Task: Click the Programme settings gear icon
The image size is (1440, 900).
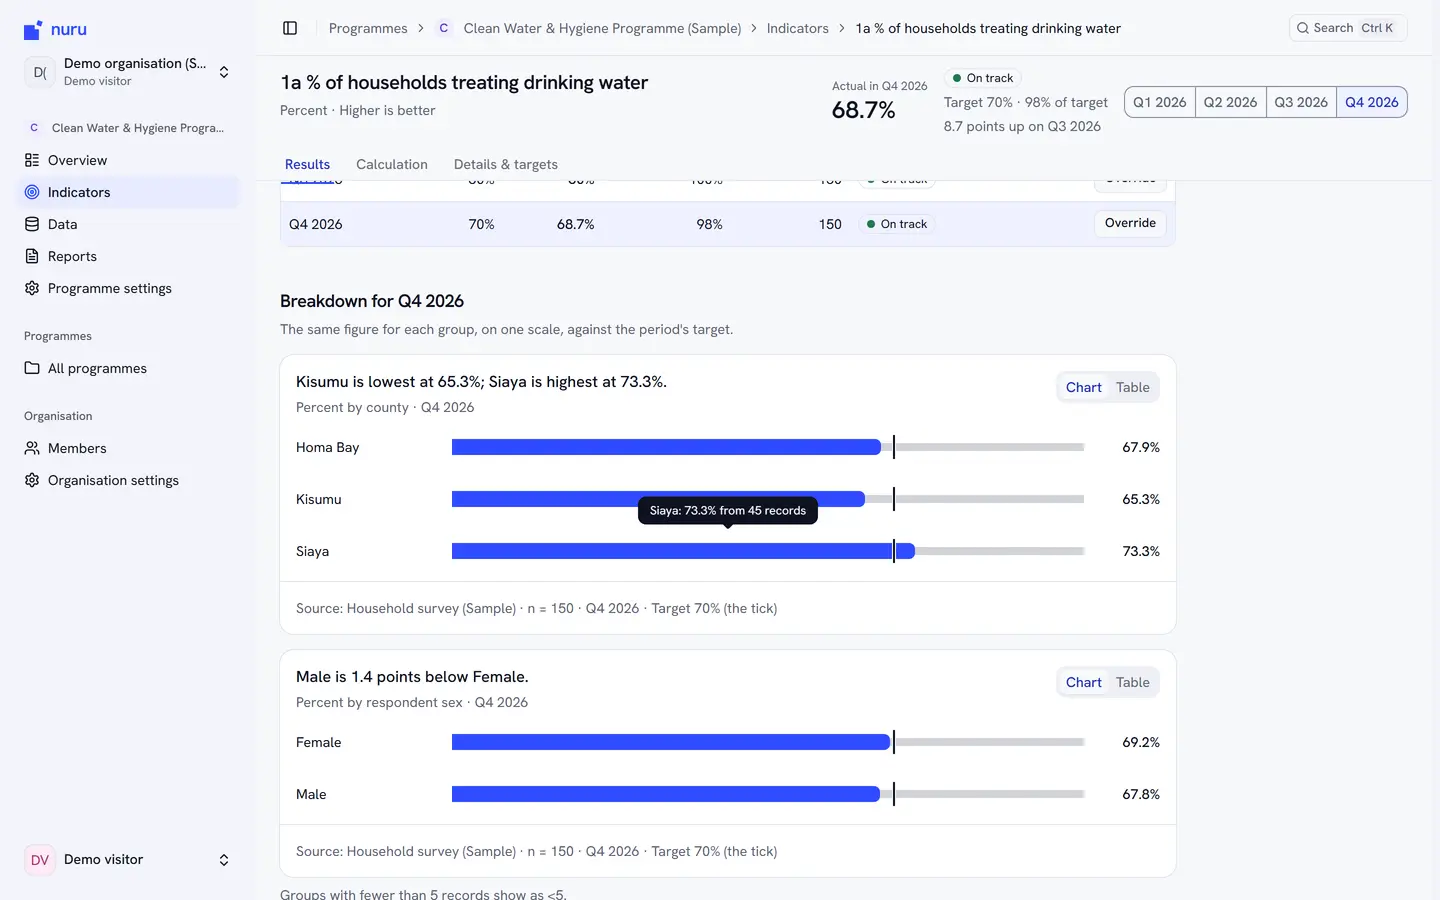Action: click(32, 288)
